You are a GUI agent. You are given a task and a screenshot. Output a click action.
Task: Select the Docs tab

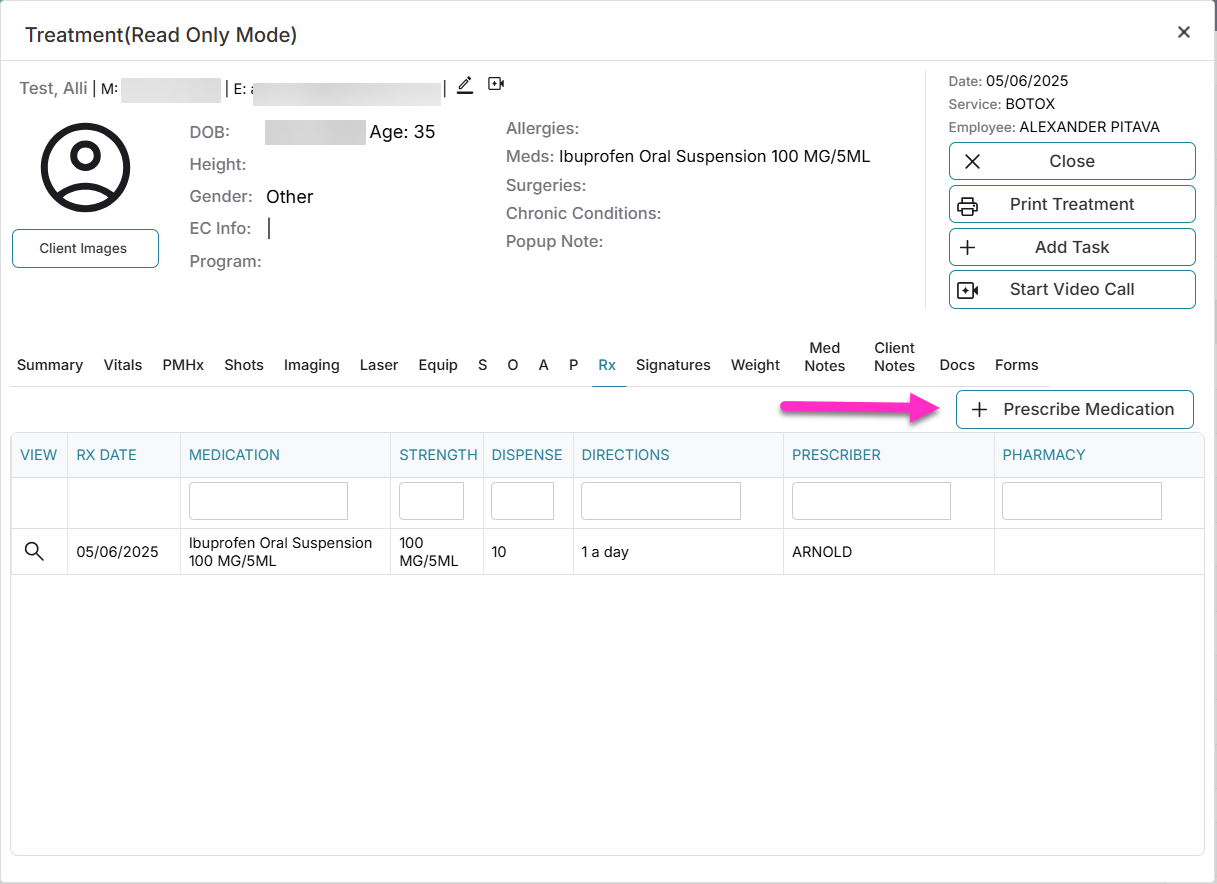point(956,365)
